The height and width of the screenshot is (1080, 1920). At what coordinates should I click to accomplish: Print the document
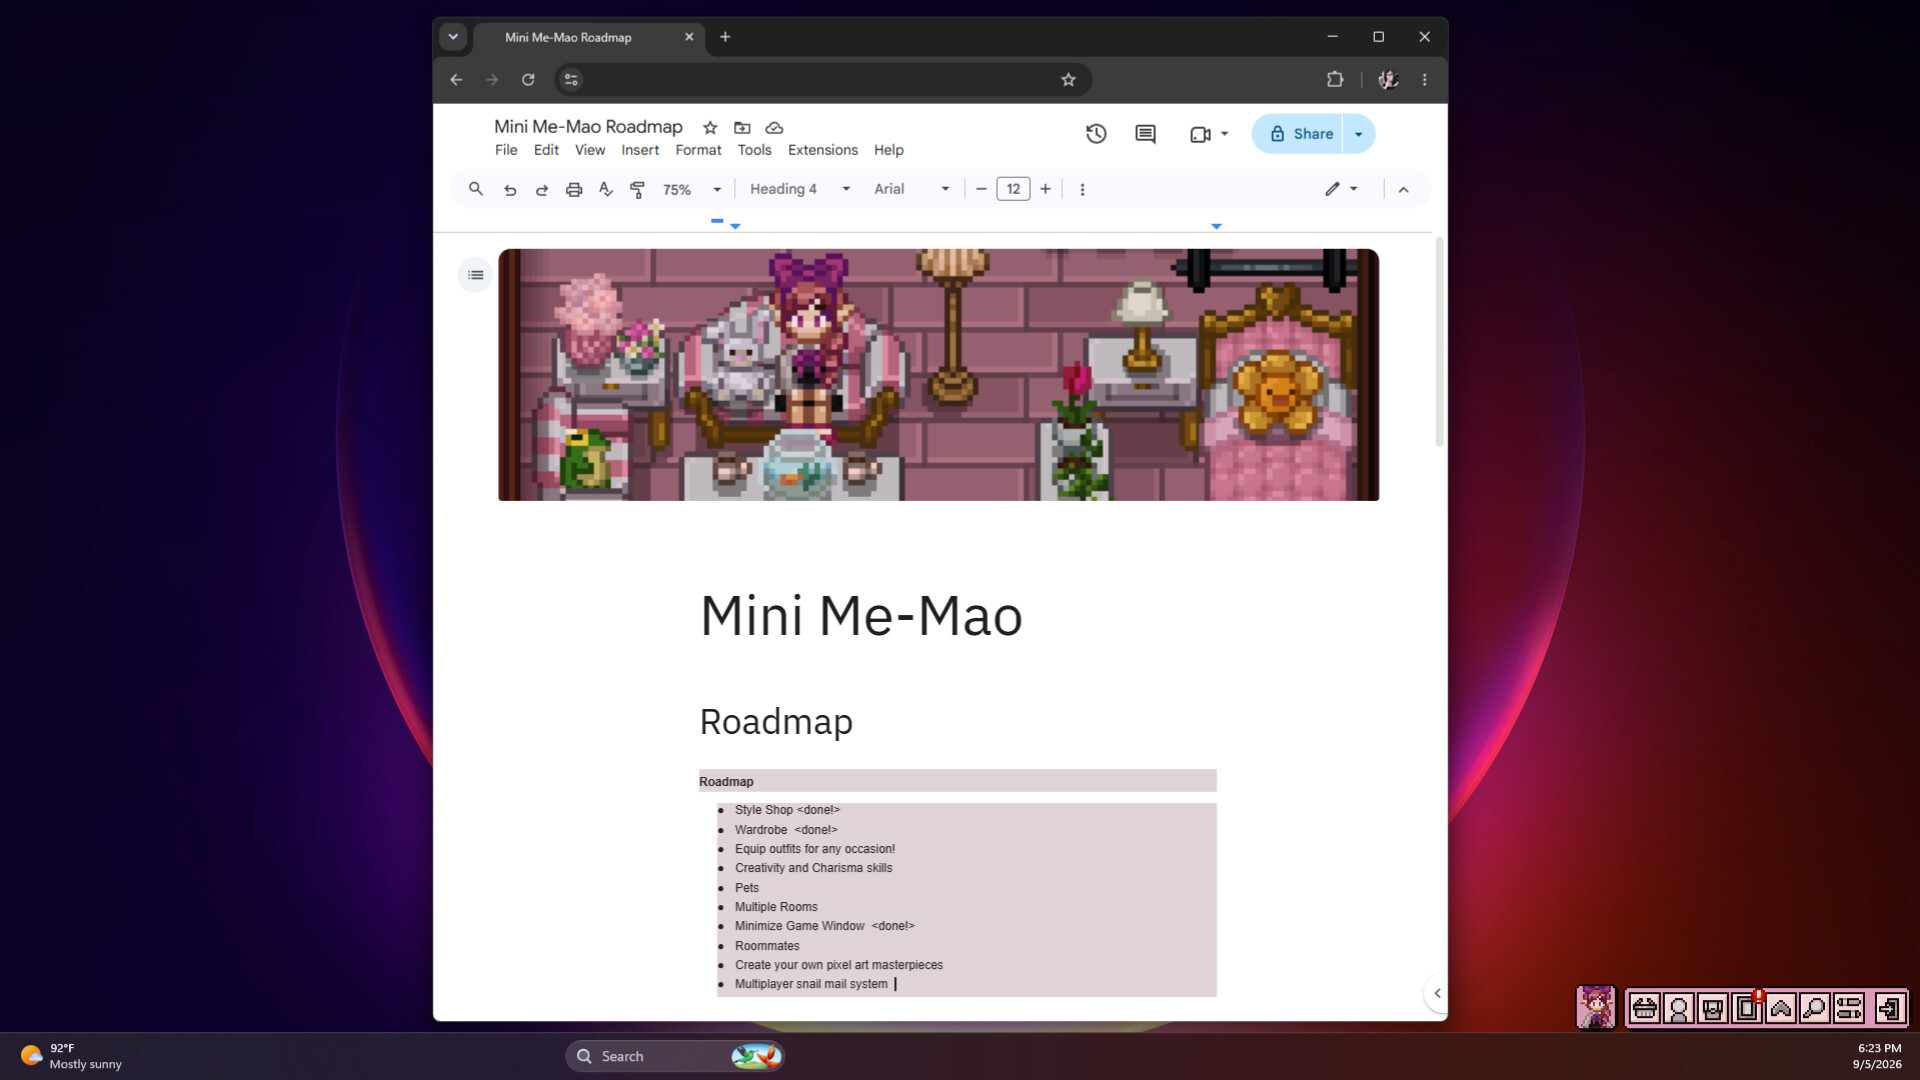[574, 189]
